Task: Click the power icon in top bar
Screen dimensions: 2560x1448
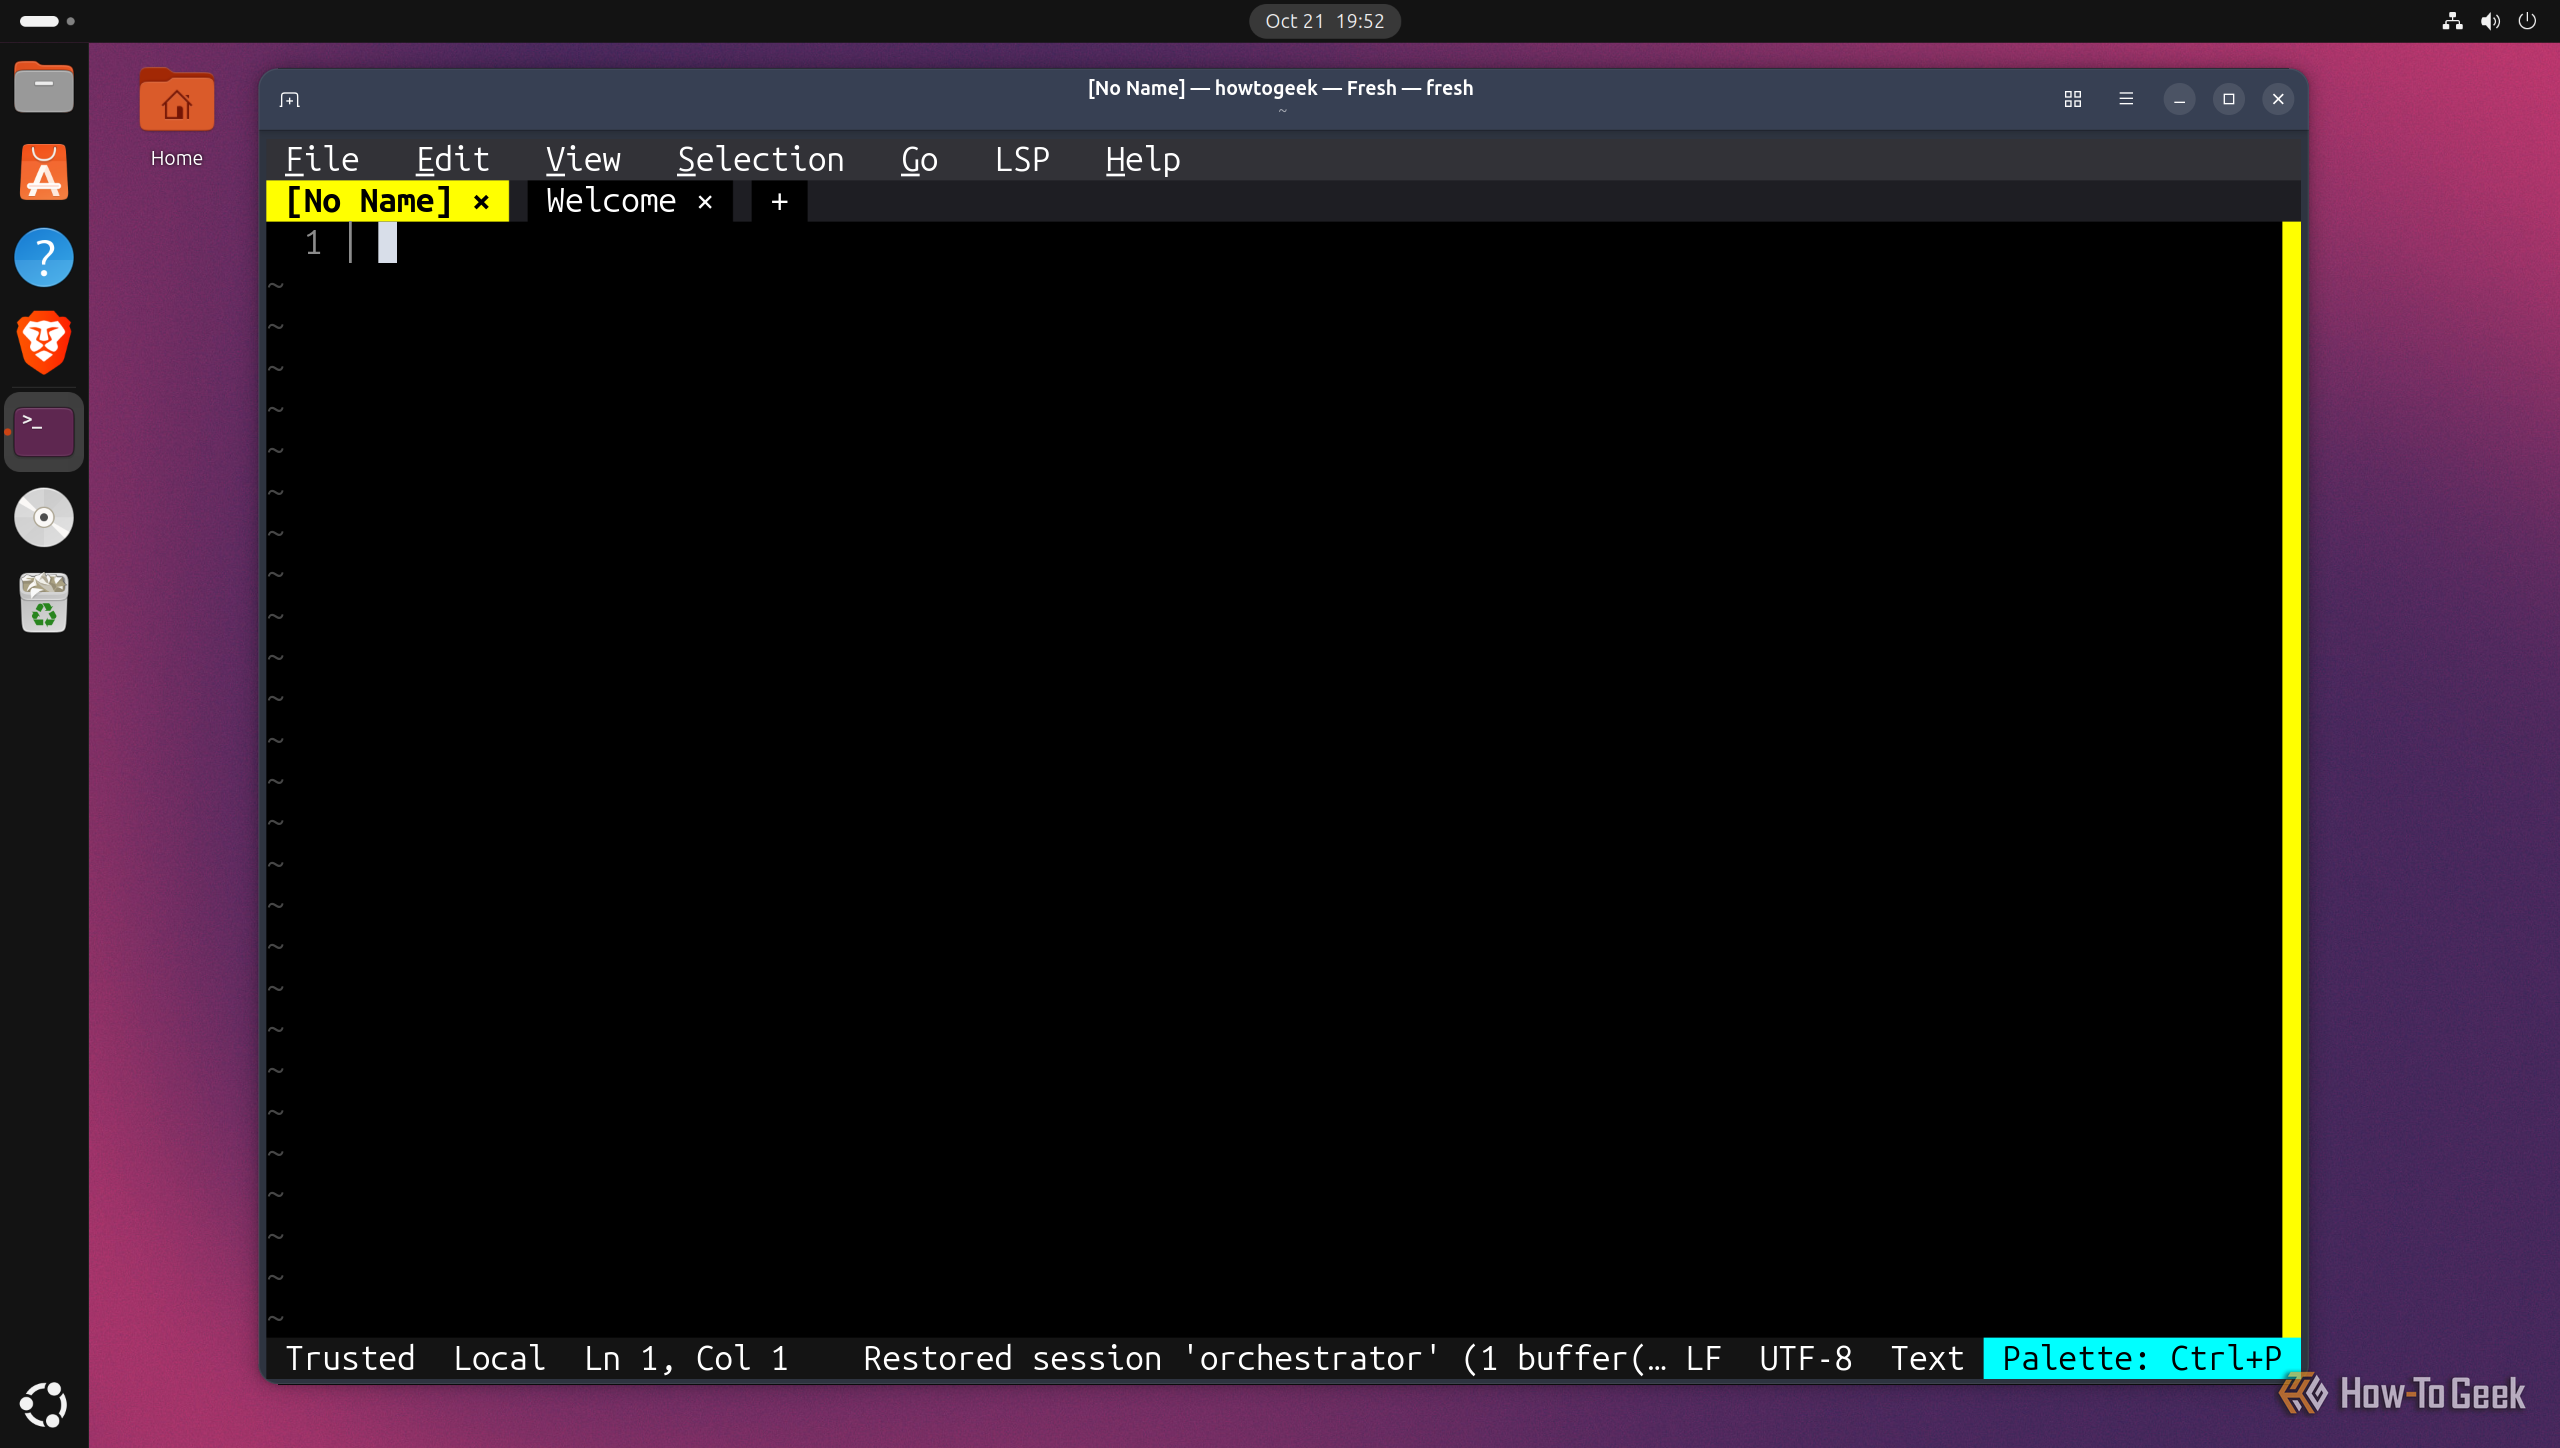Action: (x=2527, y=21)
